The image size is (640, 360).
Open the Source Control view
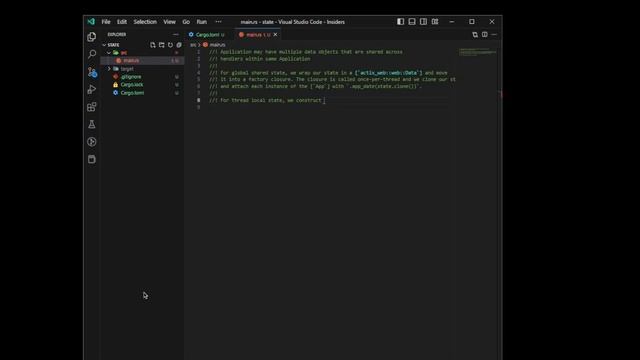(92, 72)
